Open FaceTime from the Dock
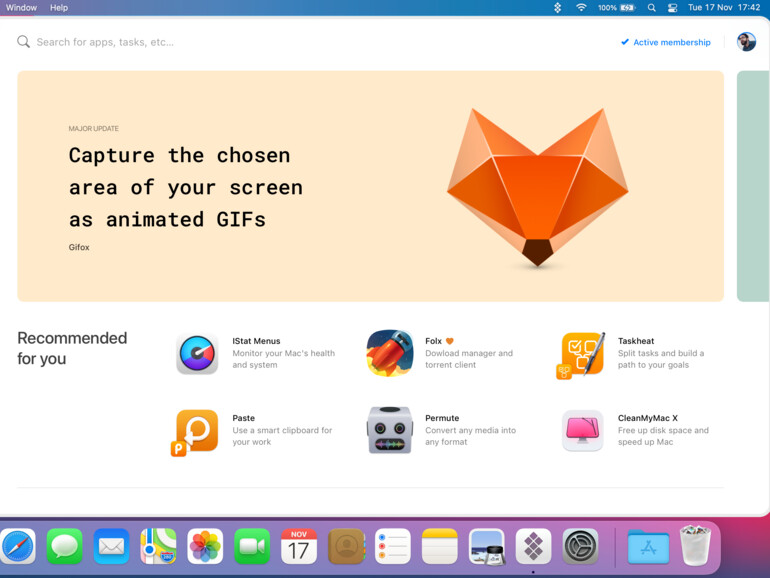This screenshot has width=770, height=578. tap(252, 546)
